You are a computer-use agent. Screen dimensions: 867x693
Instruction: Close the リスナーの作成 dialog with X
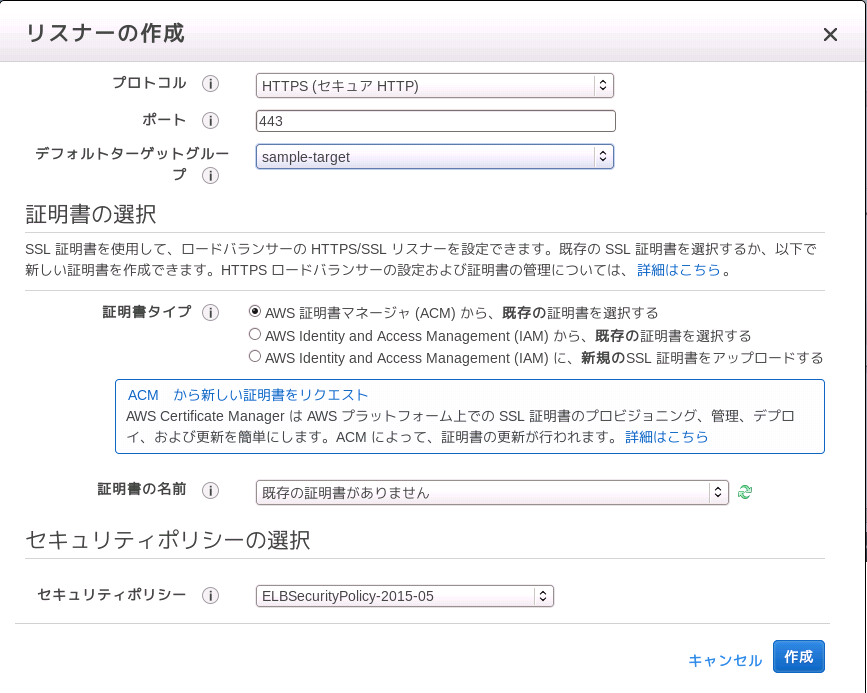830,35
